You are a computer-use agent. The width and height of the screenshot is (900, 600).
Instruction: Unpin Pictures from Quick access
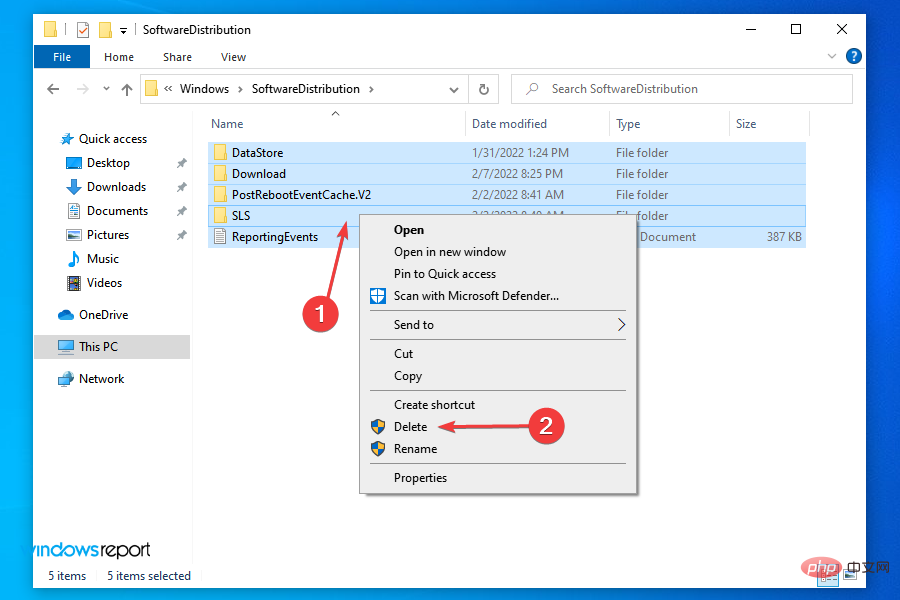[x=181, y=234]
